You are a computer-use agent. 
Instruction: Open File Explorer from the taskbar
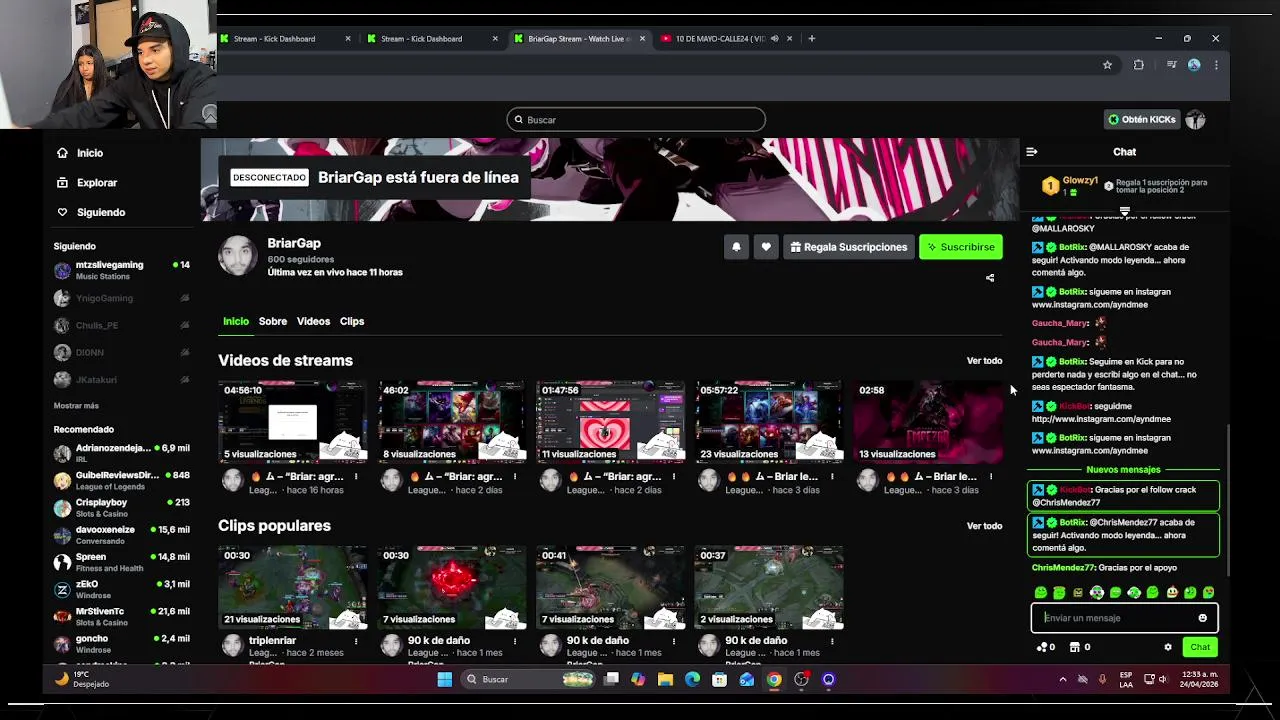[x=665, y=680]
